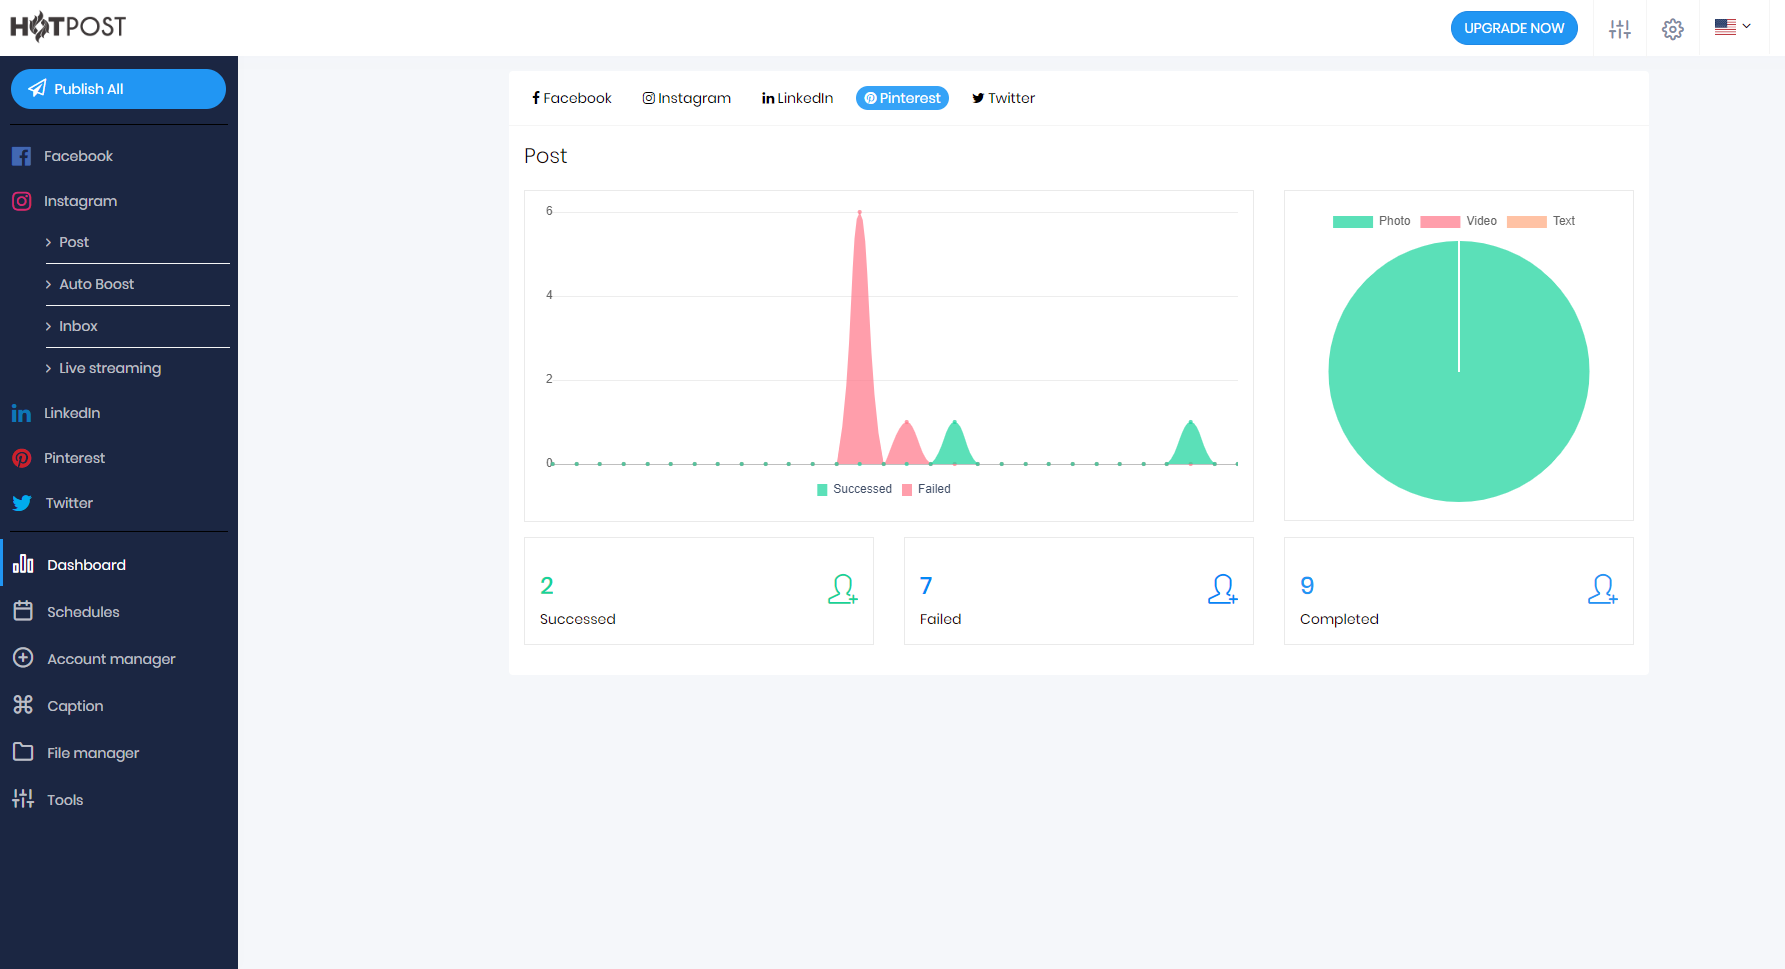Open settings gear in the top bar
Image resolution: width=1785 pixels, height=969 pixels.
(x=1673, y=29)
